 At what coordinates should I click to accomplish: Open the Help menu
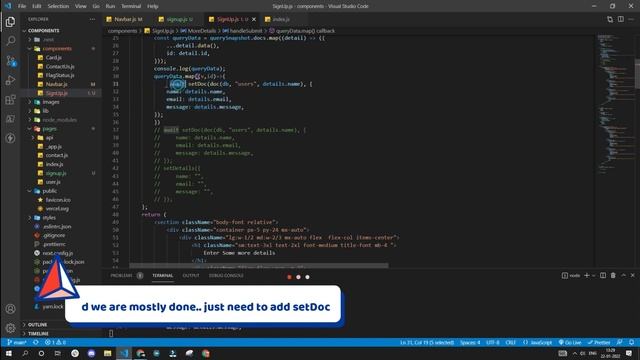click(x=152, y=6)
